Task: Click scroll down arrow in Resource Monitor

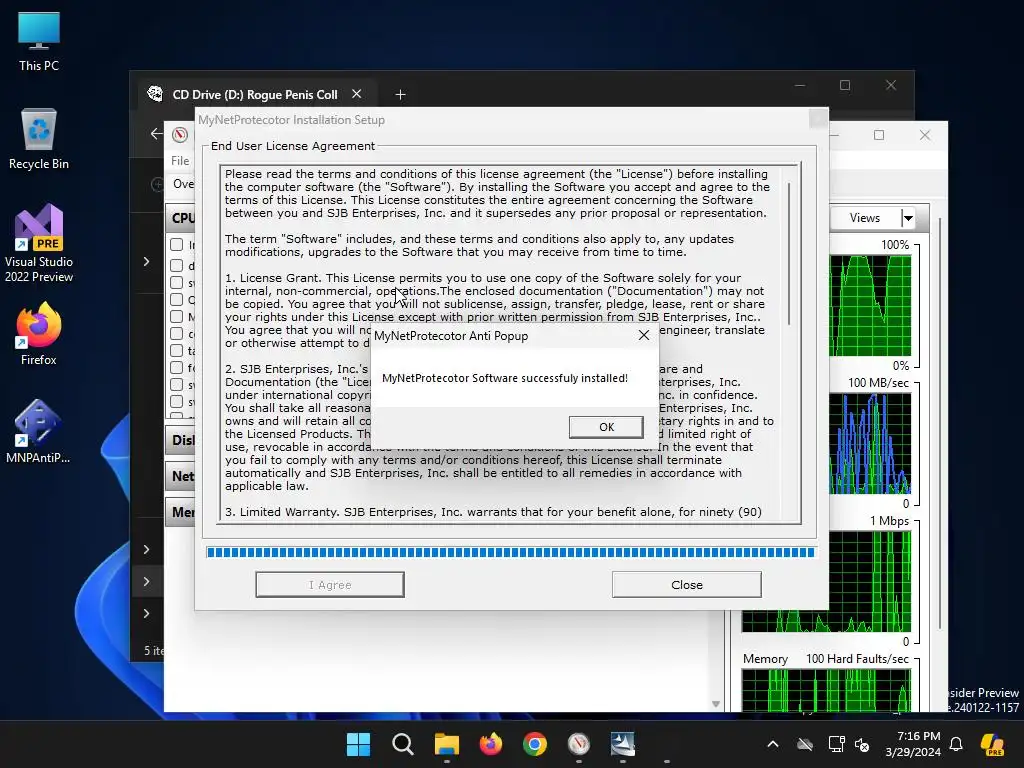Action: (x=716, y=704)
